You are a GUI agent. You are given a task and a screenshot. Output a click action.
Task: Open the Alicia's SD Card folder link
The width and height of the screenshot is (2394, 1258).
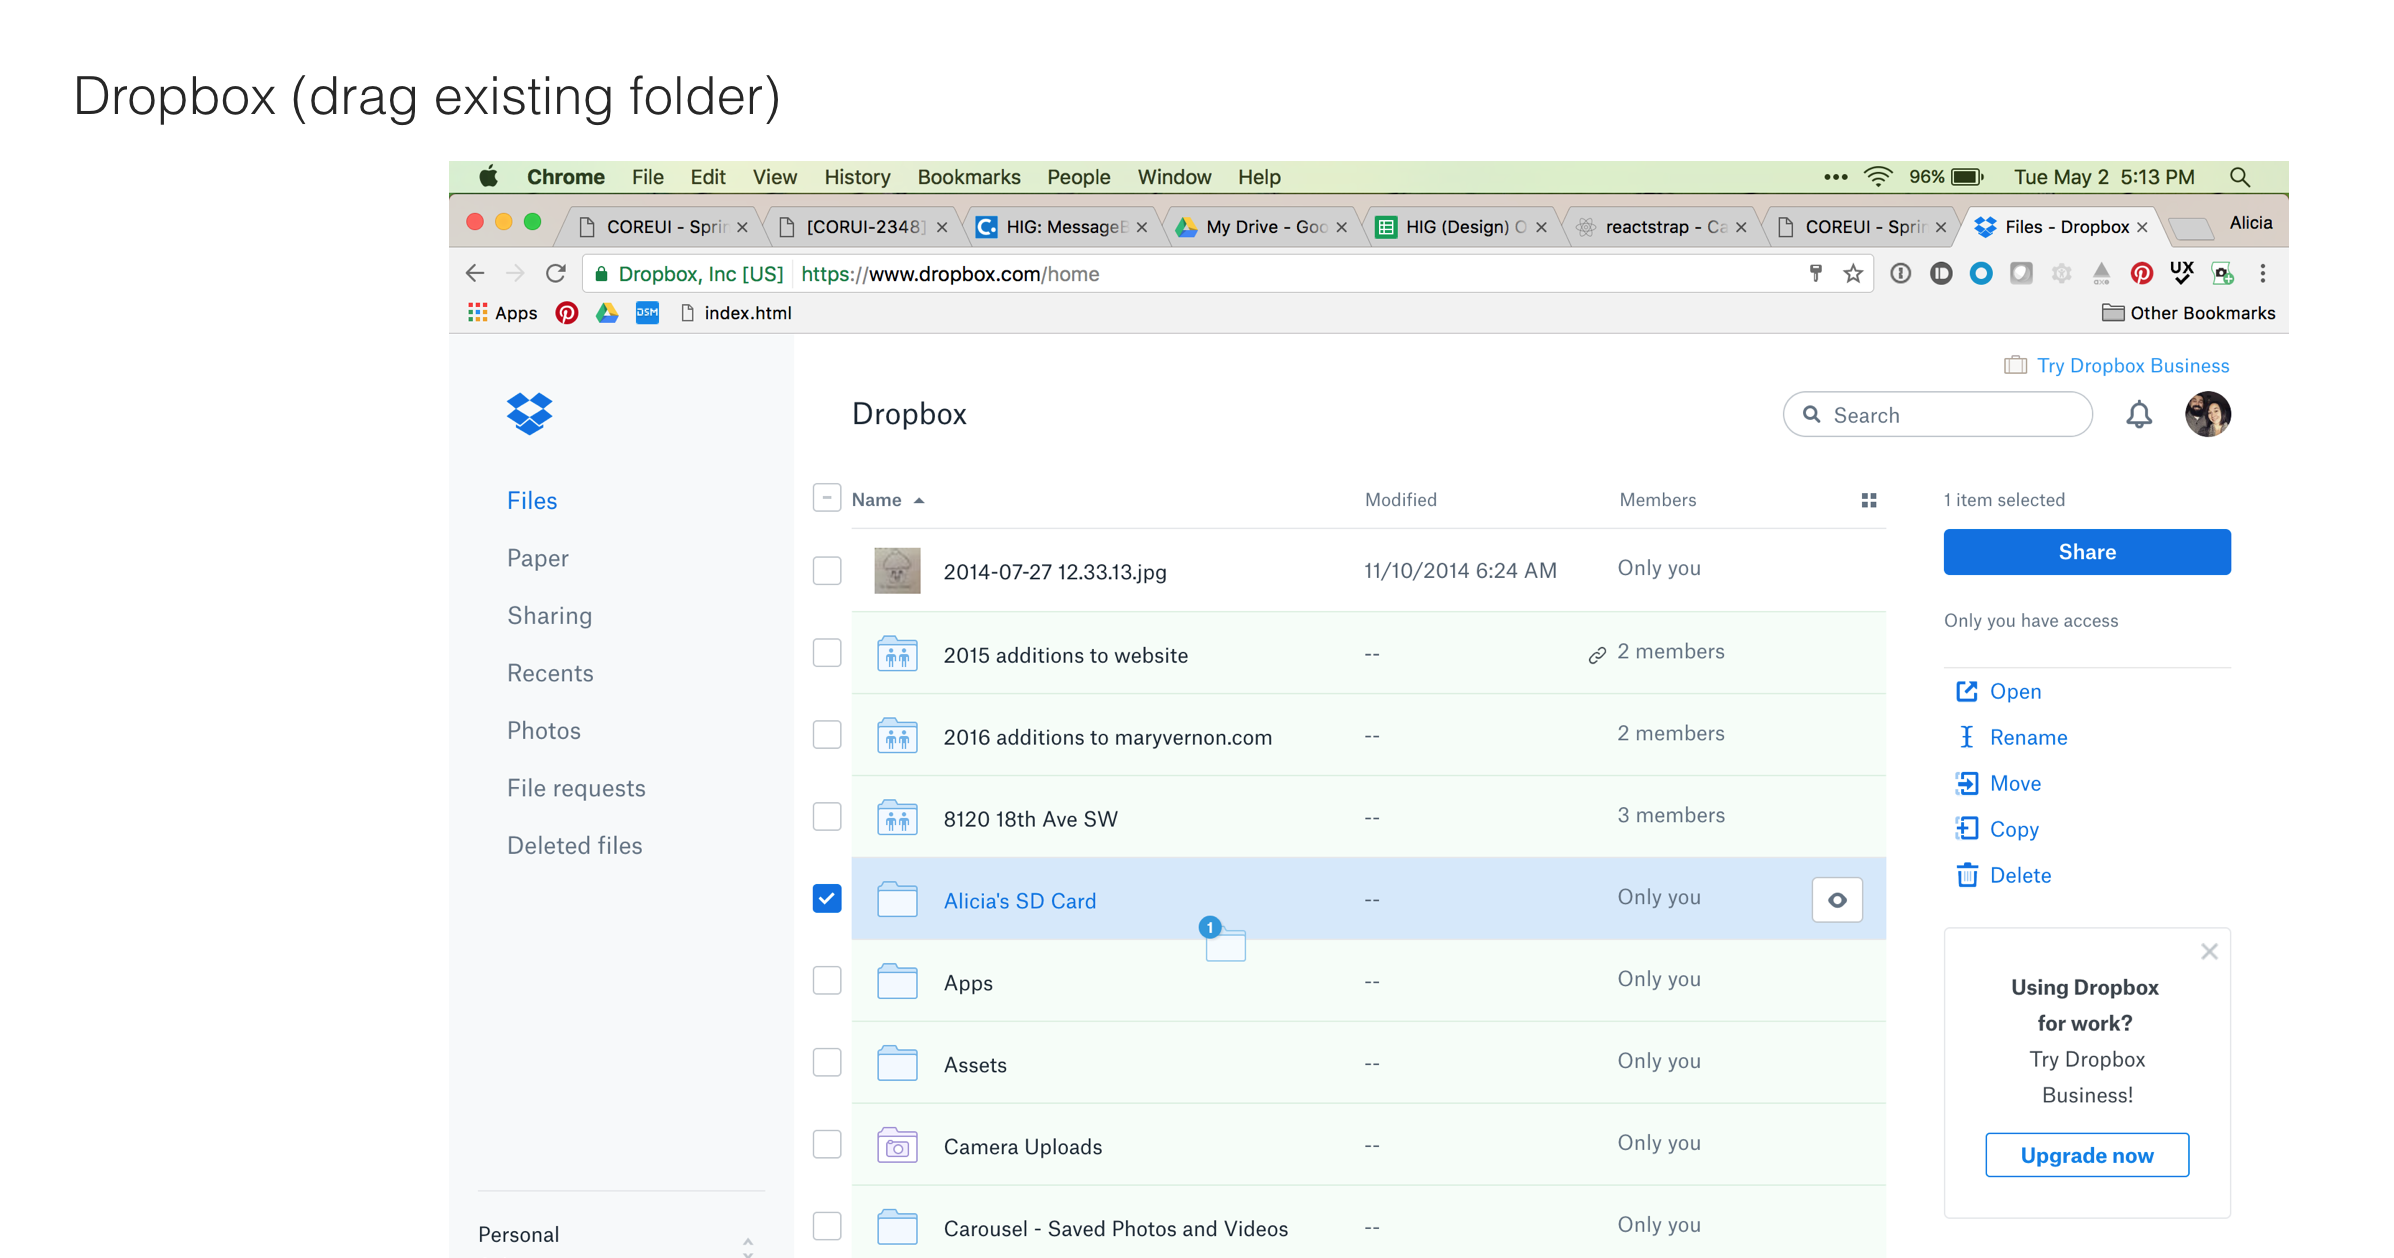[x=1020, y=900]
